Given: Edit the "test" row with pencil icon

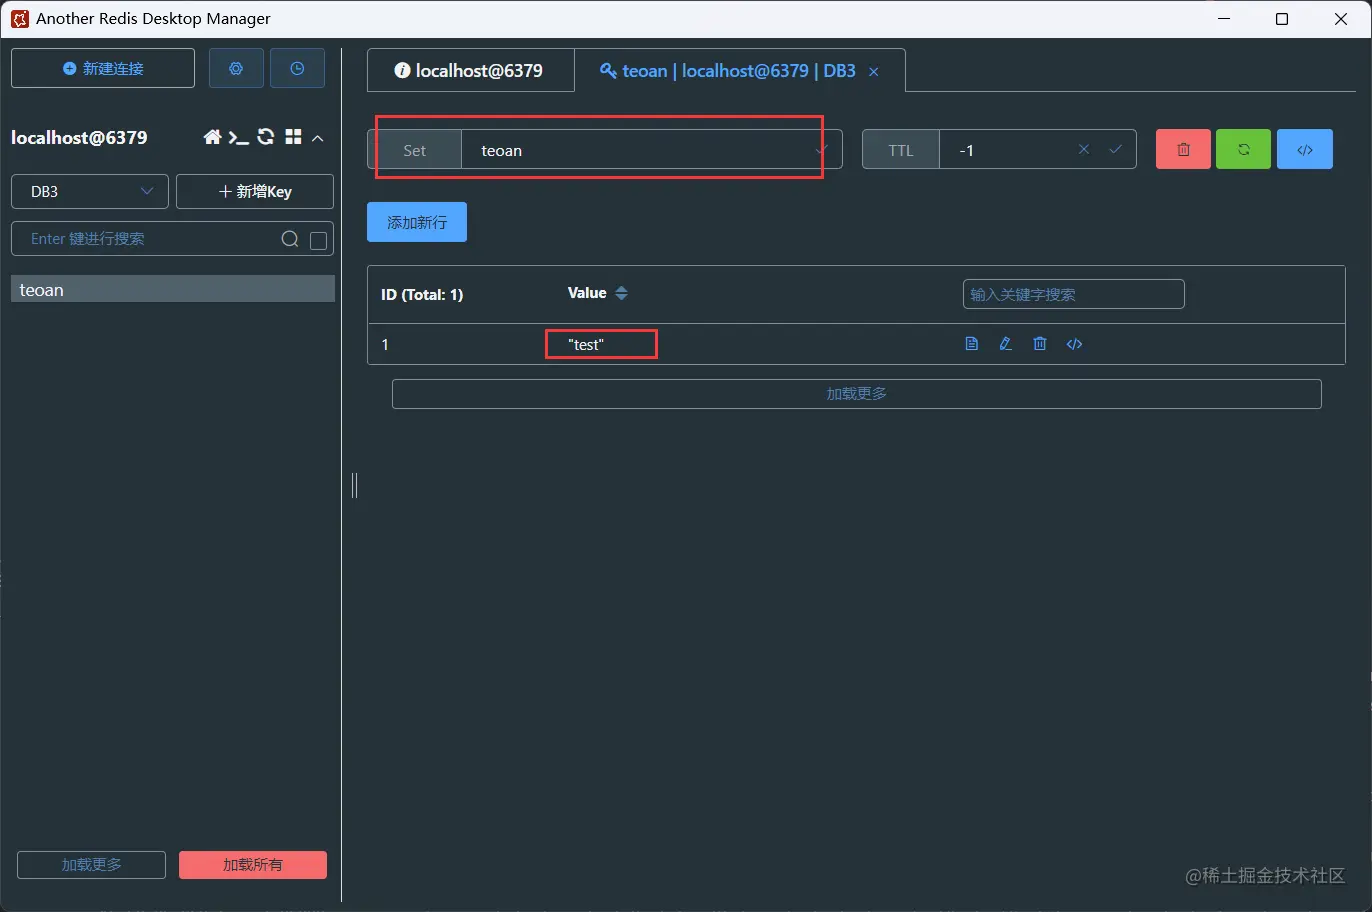Looking at the screenshot, I should click(x=1005, y=343).
